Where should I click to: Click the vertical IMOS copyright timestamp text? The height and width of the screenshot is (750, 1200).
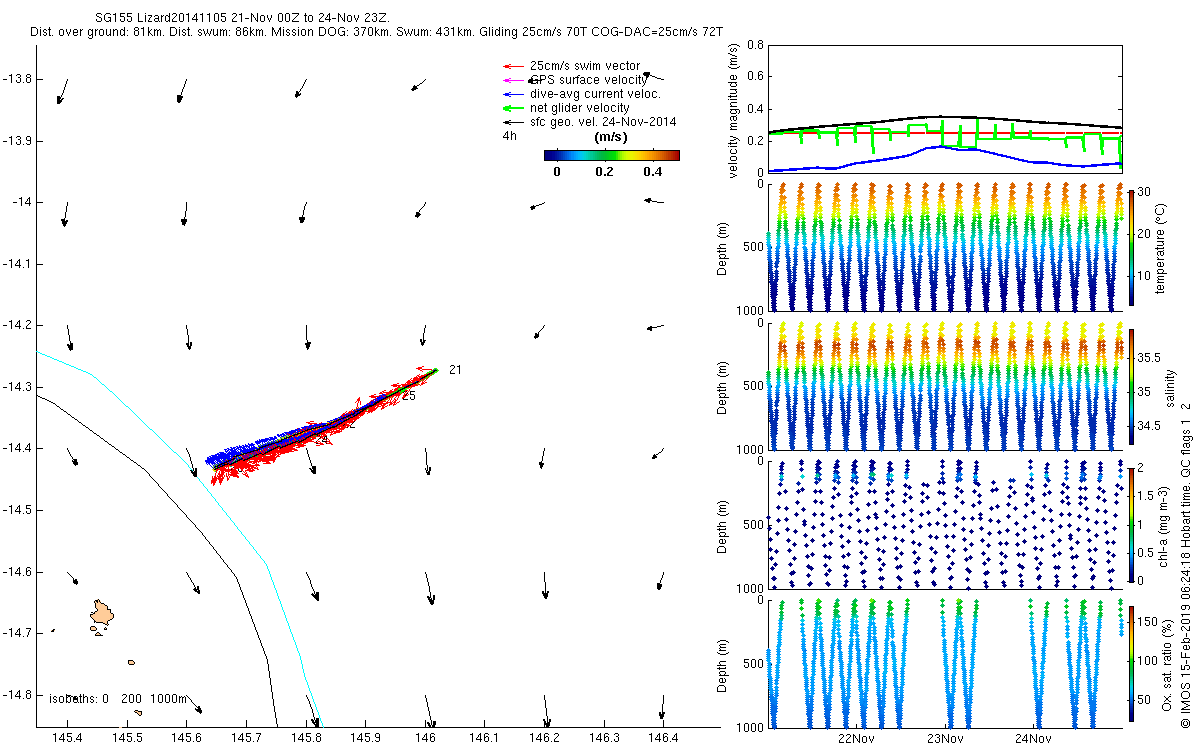pyautogui.click(x=1185, y=563)
